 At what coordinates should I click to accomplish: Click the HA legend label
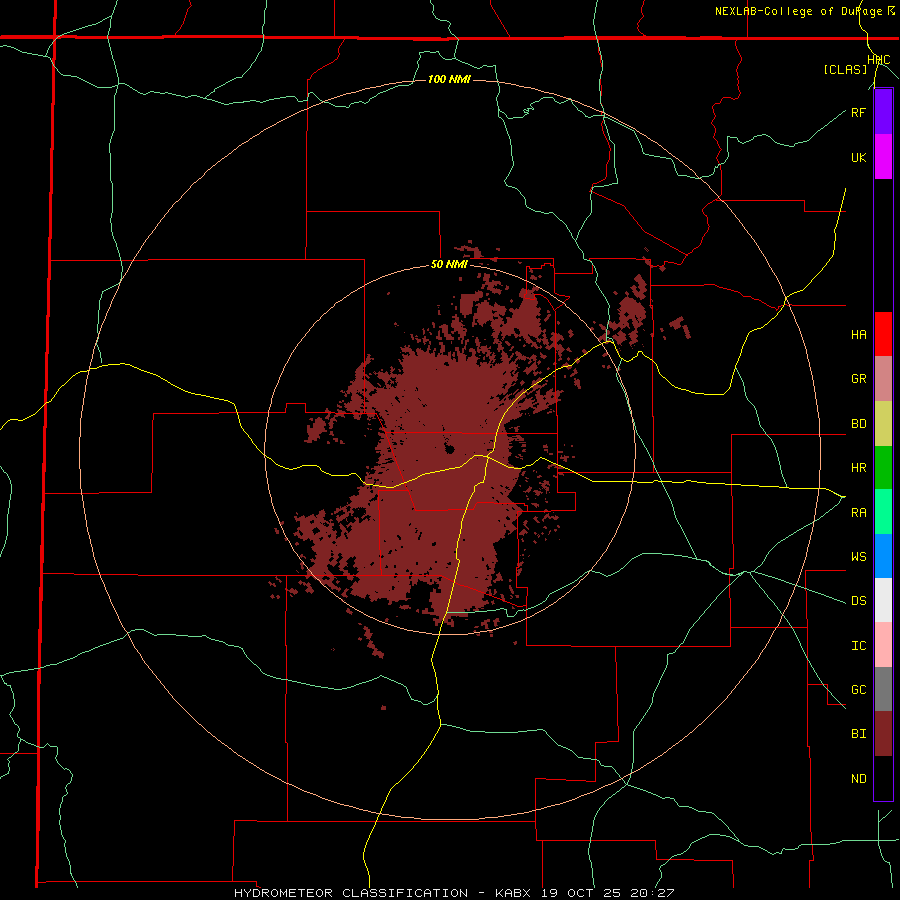pyautogui.click(x=858, y=335)
